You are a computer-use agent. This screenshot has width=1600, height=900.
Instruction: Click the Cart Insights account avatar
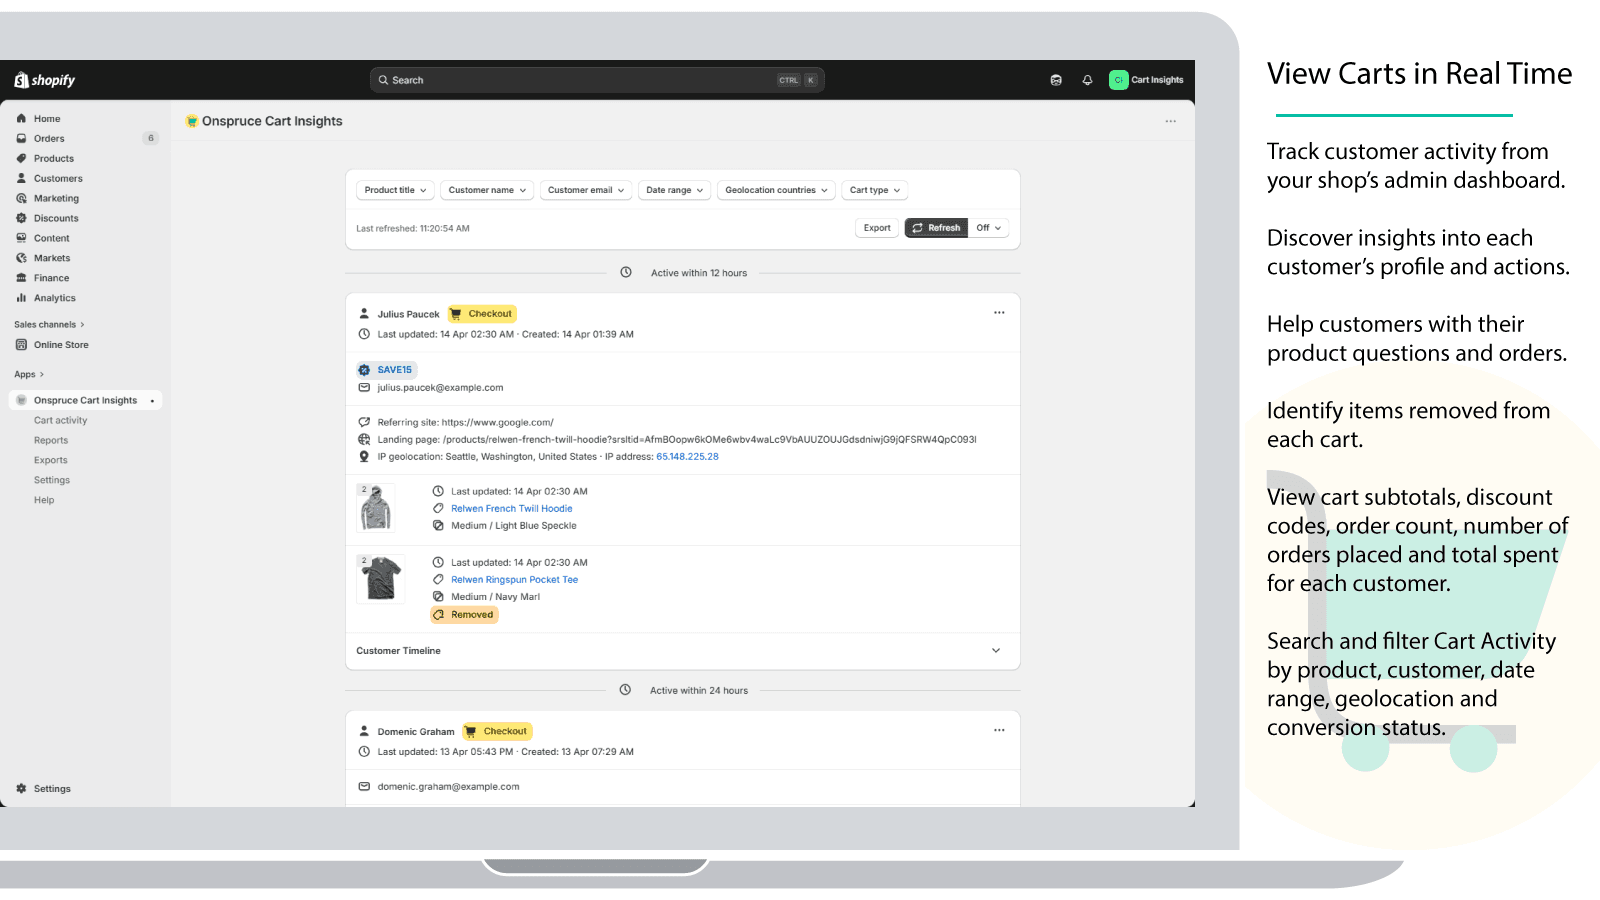point(1118,80)
